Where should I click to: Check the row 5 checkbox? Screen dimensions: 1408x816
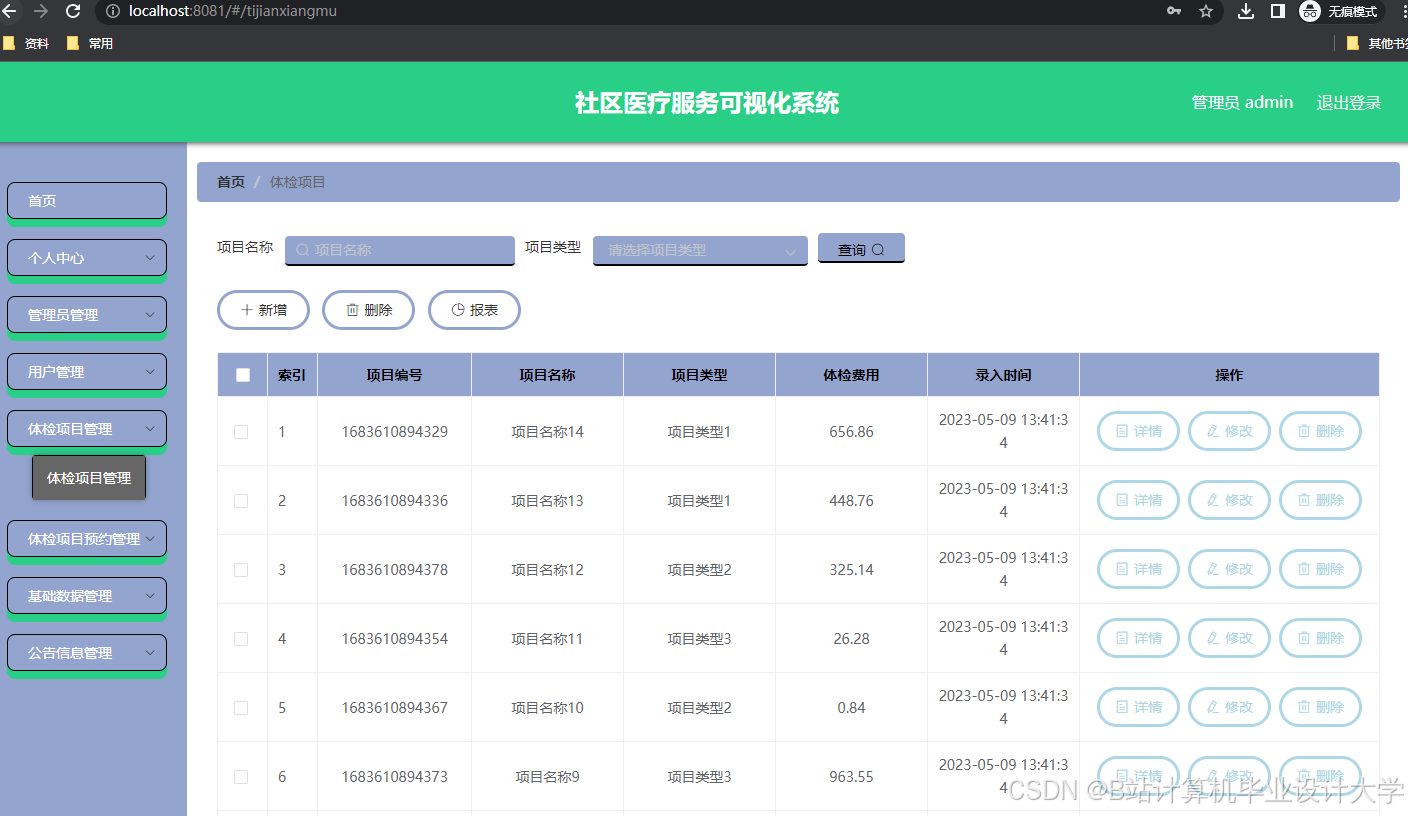click(x=241, y=708)
